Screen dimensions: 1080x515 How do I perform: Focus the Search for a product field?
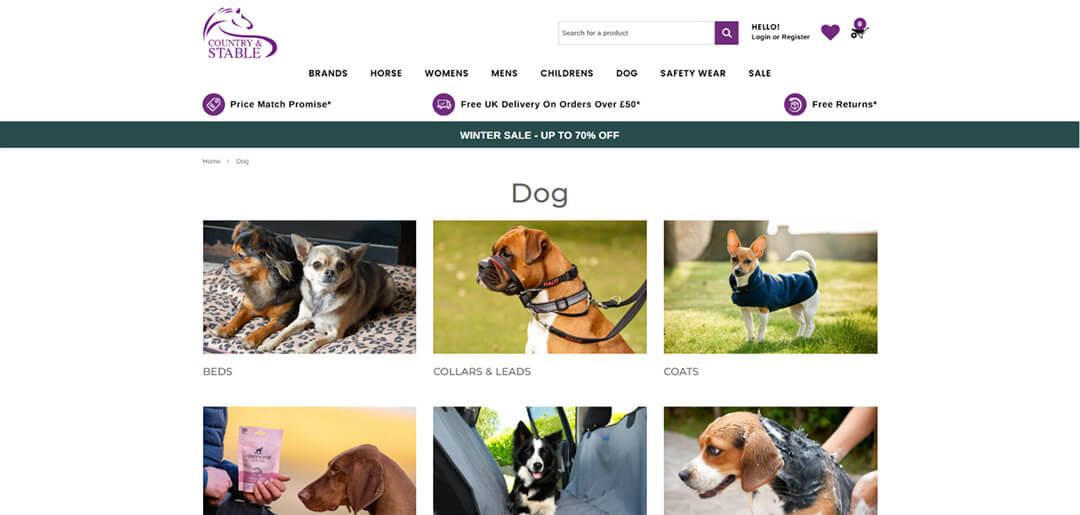tap(636, 33)
